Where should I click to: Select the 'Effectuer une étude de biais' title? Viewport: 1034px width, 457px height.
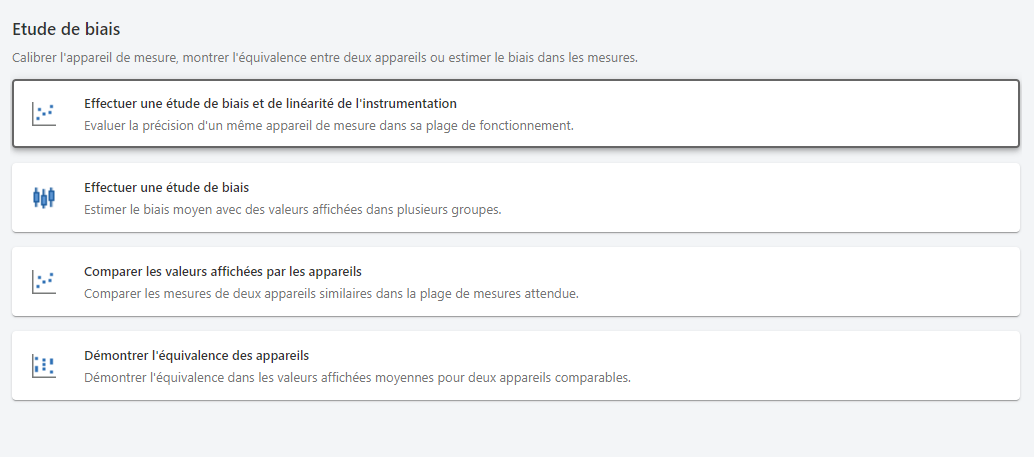coord(166,187)
